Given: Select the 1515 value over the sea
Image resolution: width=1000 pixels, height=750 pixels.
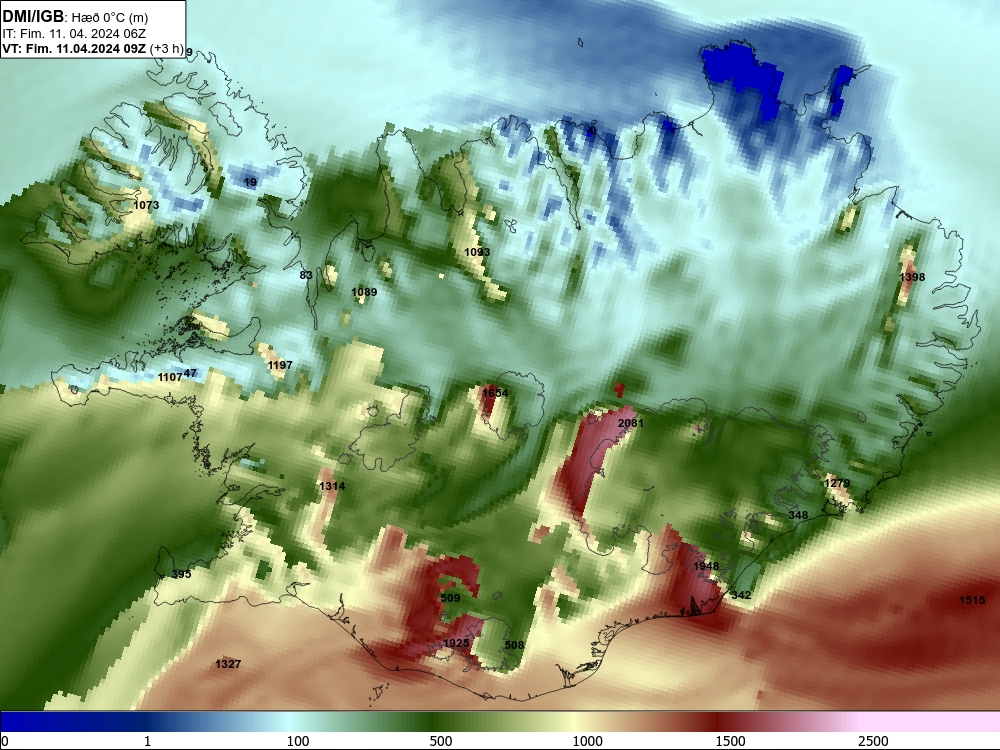Looking at the screenshot, I should pos(973,599).
